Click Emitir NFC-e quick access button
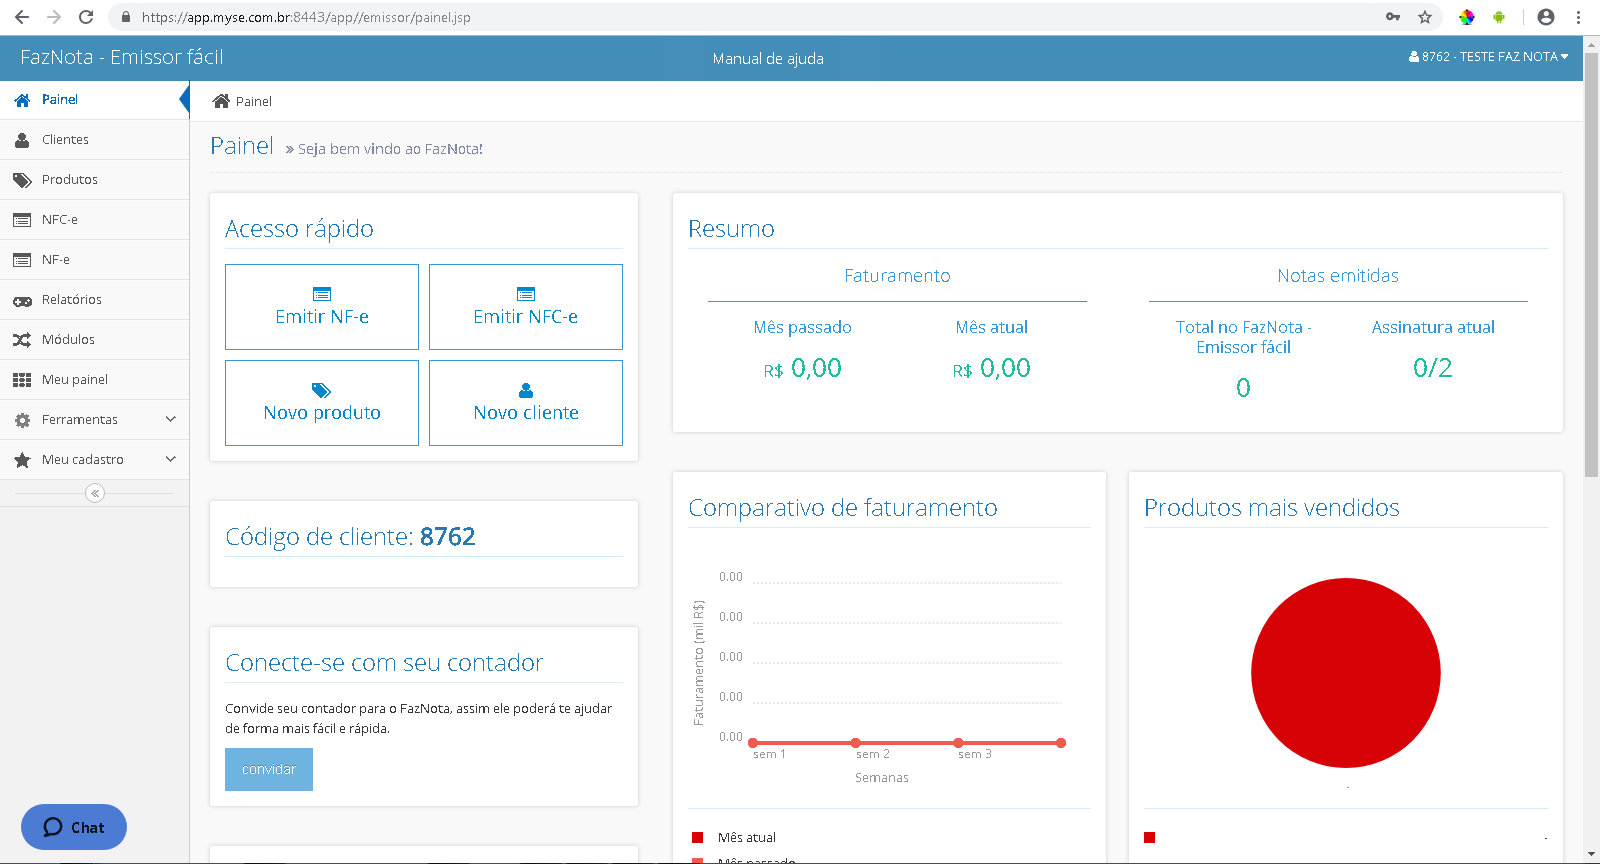This screenshot has height=864, width=1600. pos(526,307)
